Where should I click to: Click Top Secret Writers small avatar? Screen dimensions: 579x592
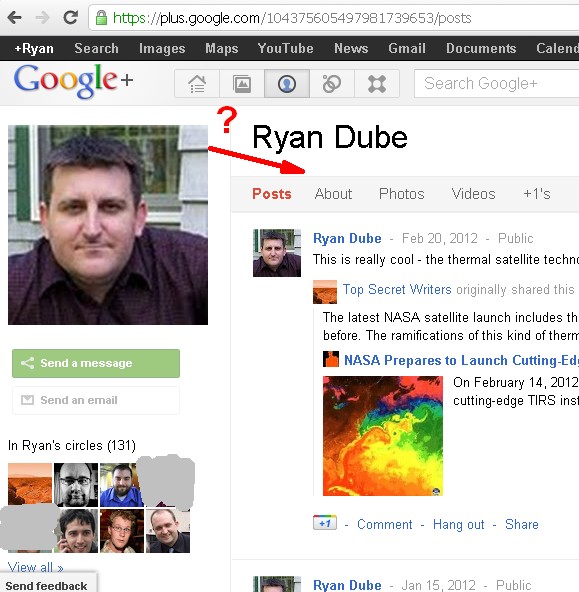coord(325,291)
